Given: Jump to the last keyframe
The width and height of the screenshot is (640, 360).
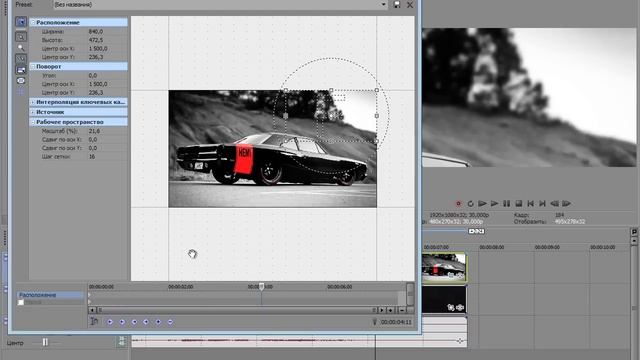Looking at the screenshot, I should [146, 322].
